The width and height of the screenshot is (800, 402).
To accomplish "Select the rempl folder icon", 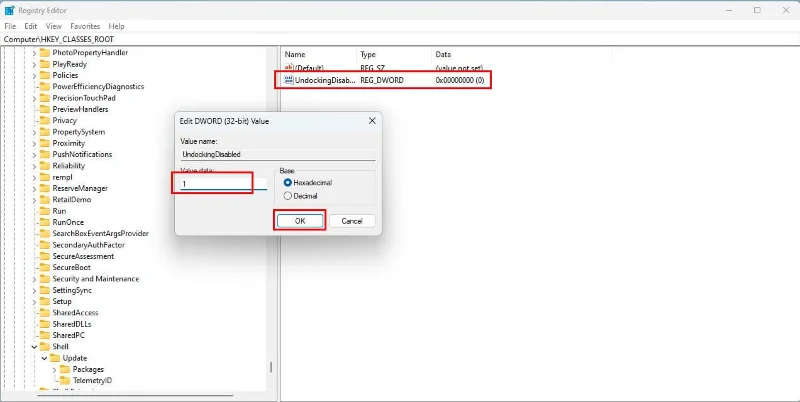I will point(44,177).
